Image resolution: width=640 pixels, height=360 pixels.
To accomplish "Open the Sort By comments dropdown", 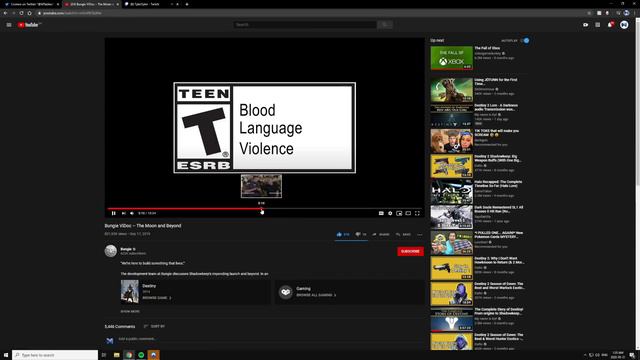I will point(154,326).
